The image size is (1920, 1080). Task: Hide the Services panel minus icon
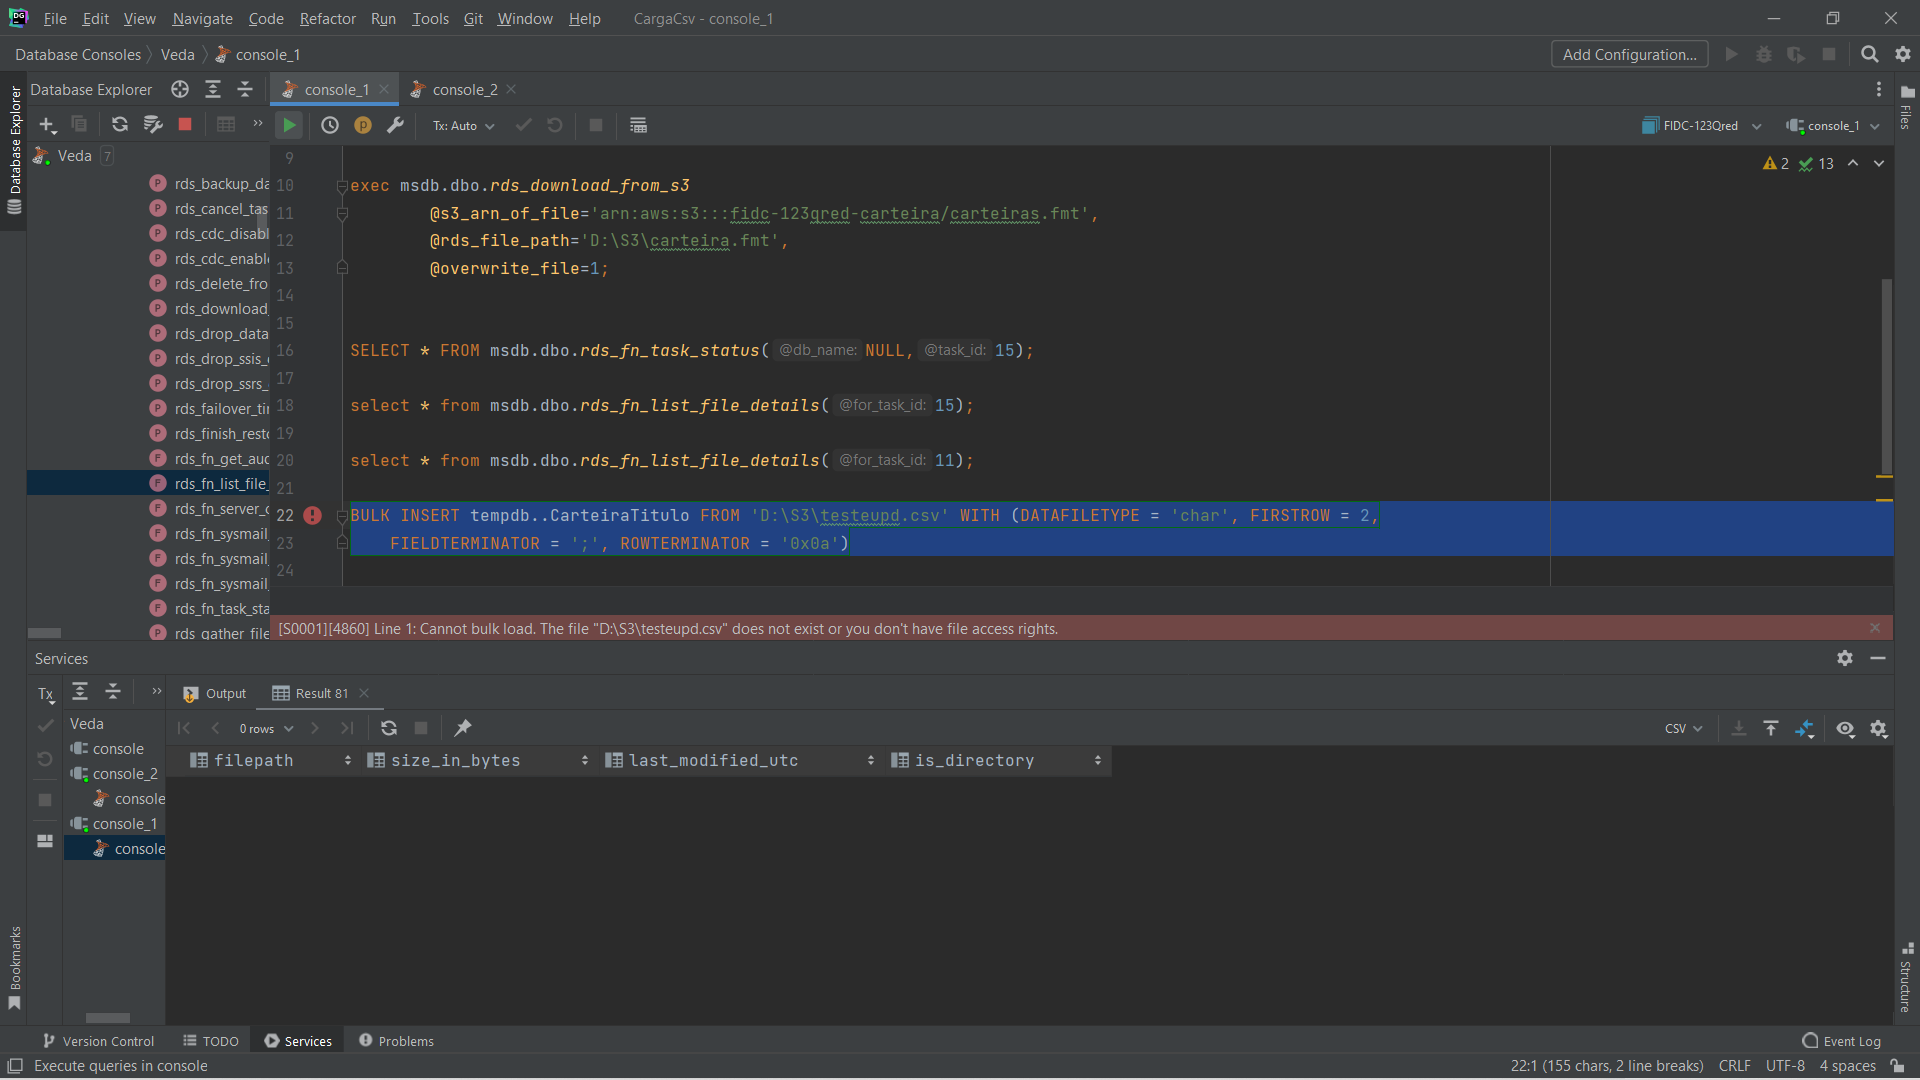click(1878, 658)
